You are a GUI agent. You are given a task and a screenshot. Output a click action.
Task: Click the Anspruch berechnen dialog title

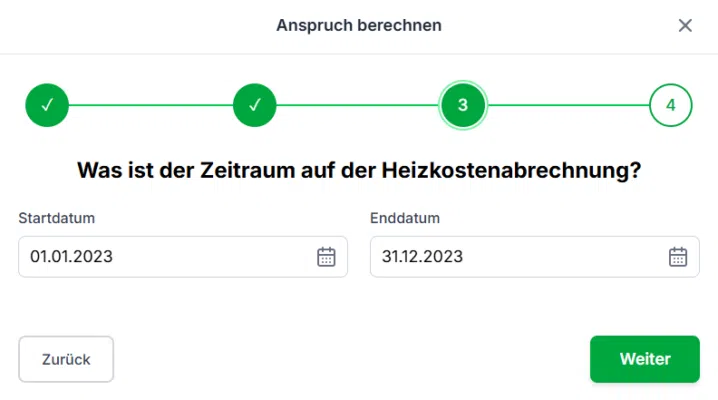pos(359,26)
